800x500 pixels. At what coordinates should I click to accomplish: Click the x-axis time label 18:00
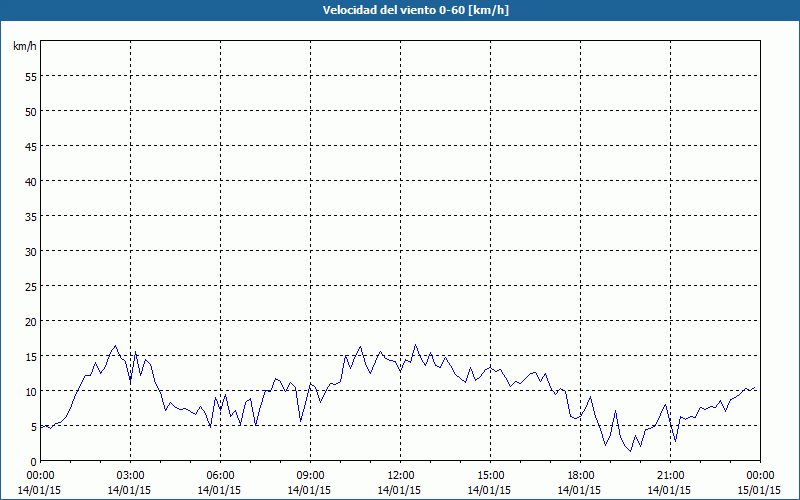tap(580, 476)
